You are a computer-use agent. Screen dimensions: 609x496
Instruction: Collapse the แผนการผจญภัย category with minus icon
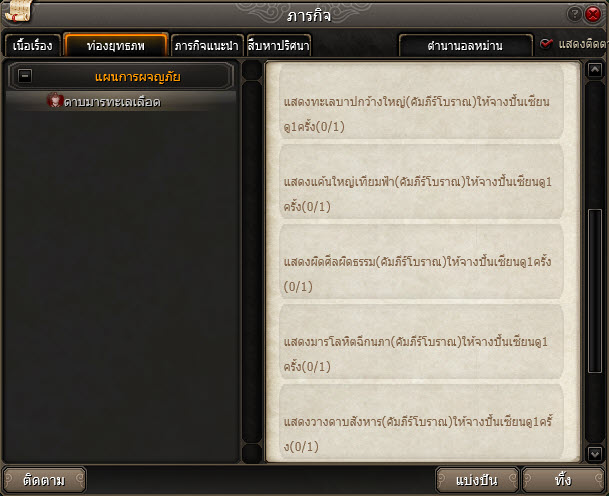(25, 75)
